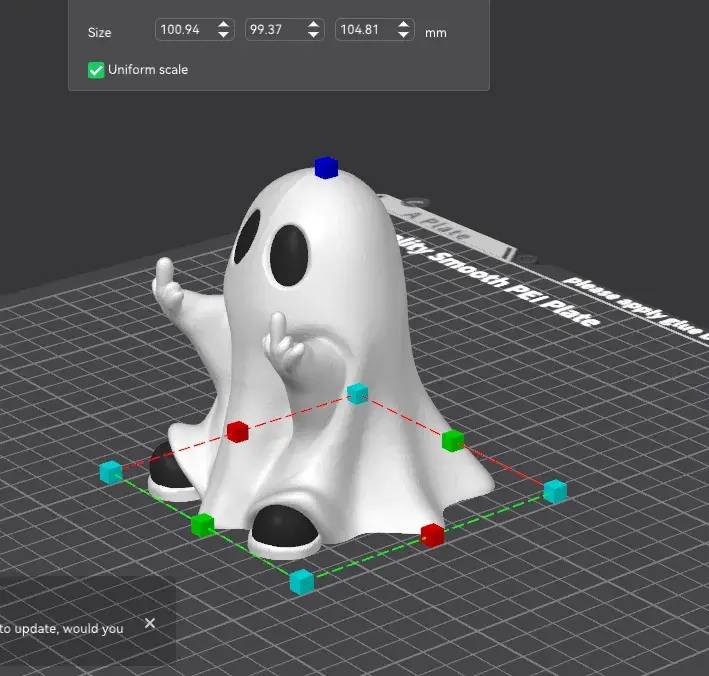709x676 pixels.
Task: Grab the leftmost cyan corner scale handle
Action: click(110, 472)
